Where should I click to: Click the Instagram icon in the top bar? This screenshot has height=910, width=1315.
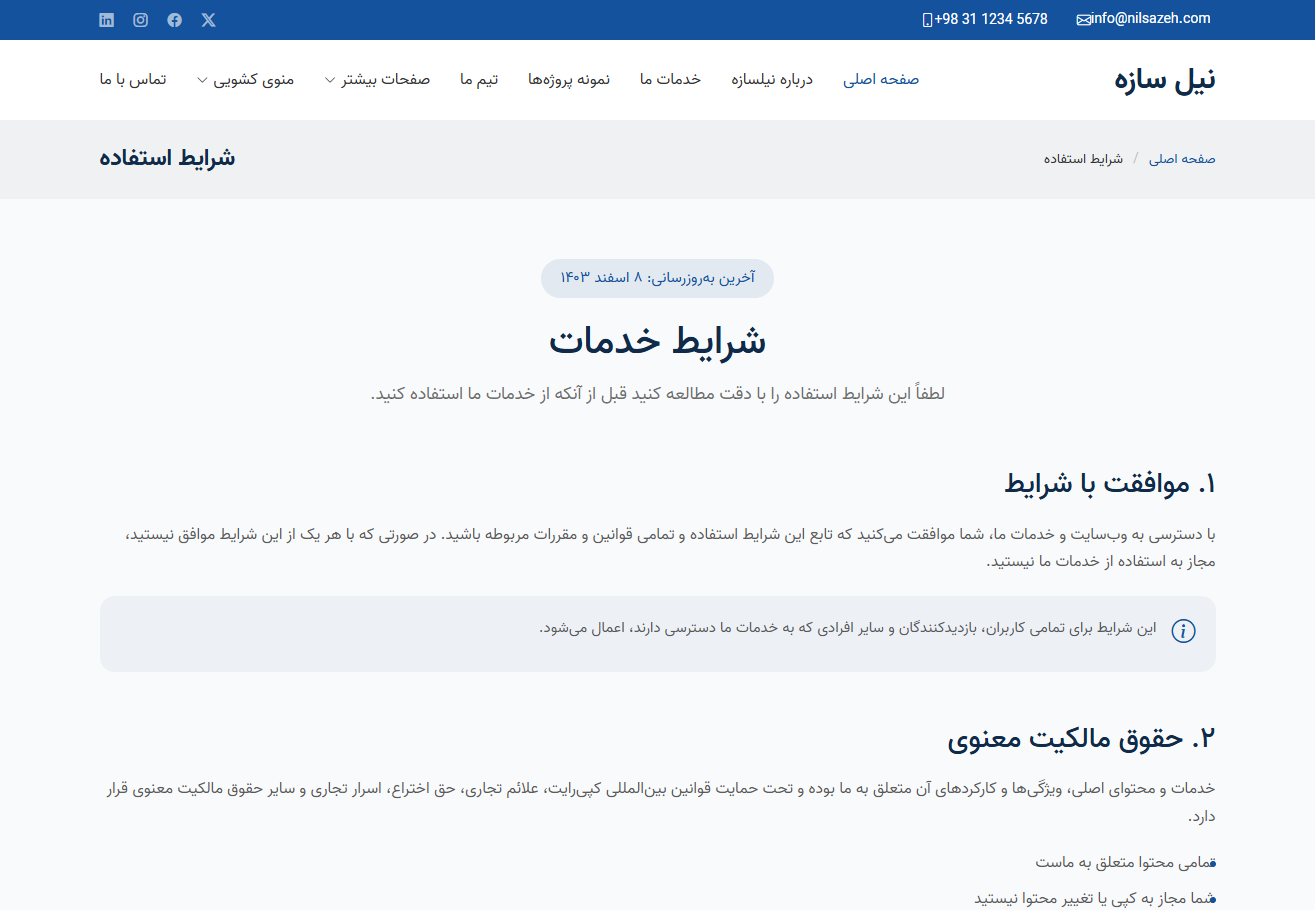[x=140, y=19]
